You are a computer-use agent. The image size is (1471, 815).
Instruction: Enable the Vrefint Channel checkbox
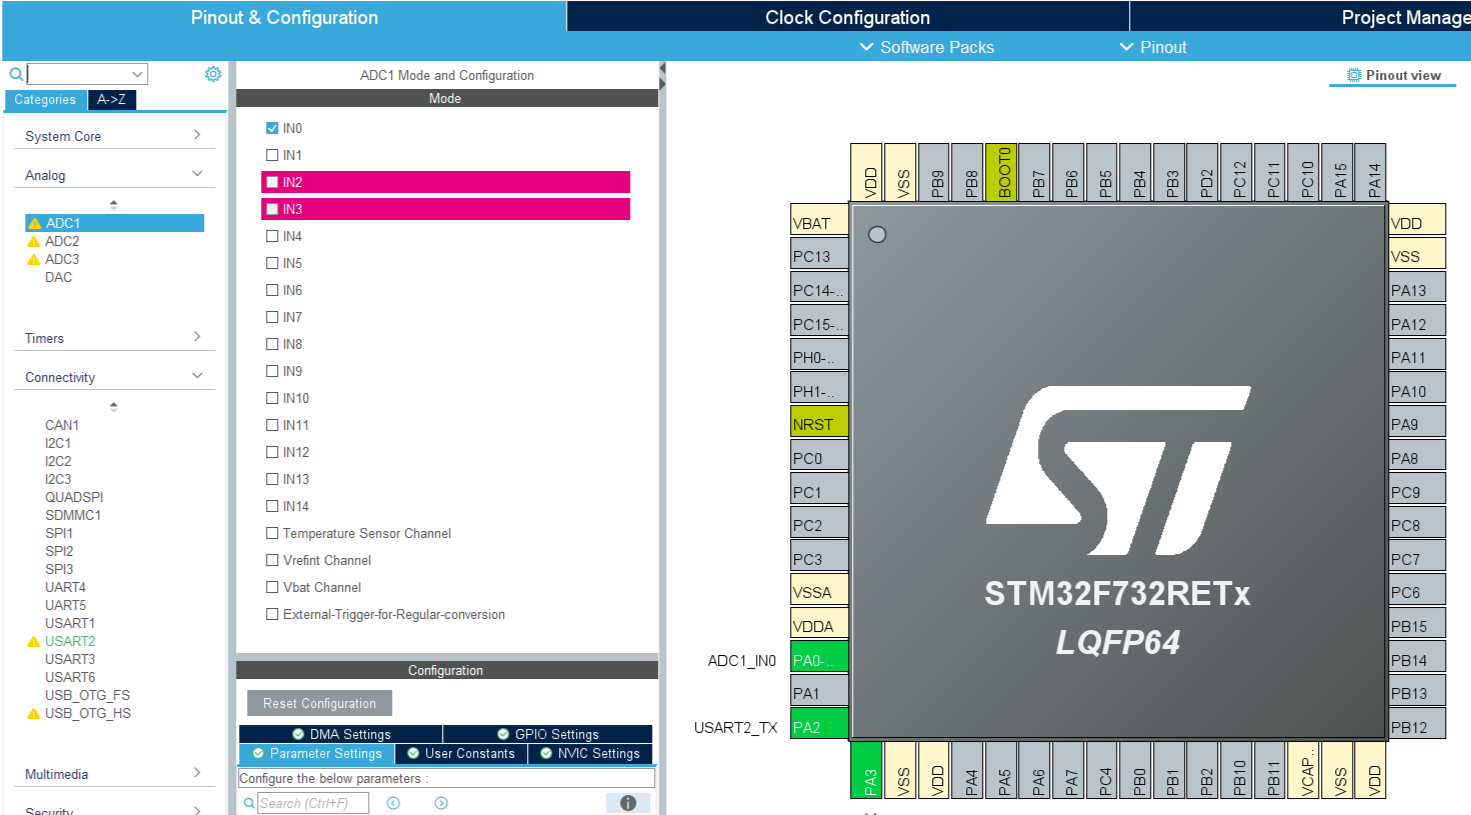(x=272, y=560)
